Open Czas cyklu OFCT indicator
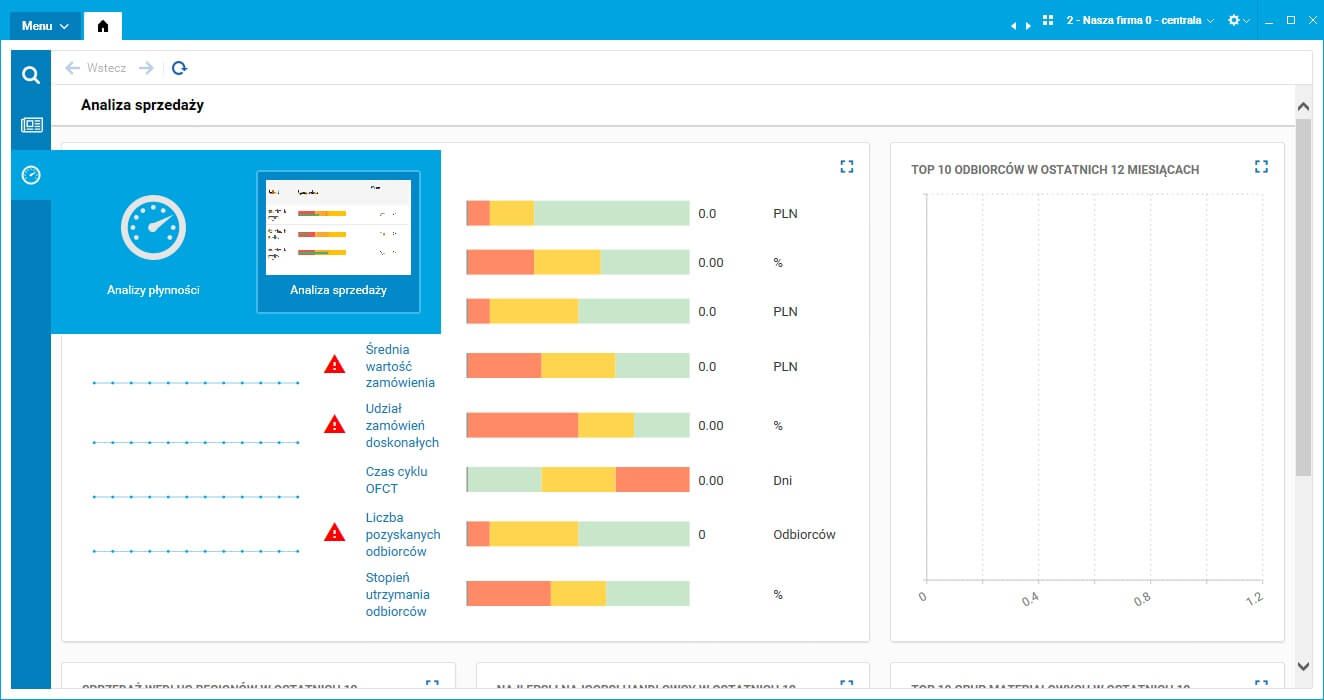The width and height of the screenshot is (1324, 700). (397, 480)
